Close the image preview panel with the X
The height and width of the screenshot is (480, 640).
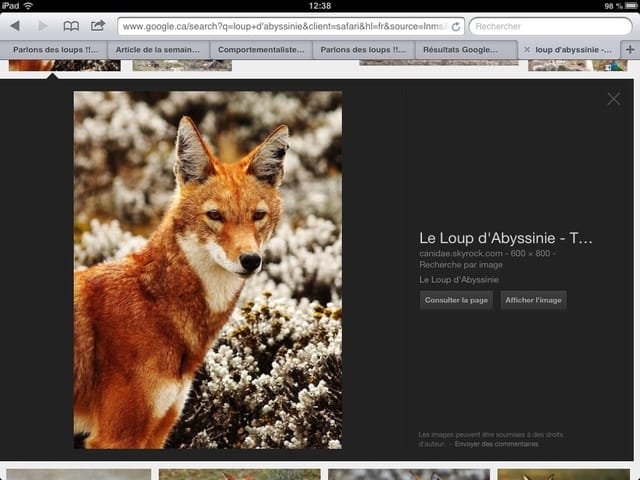pos(613,98)
